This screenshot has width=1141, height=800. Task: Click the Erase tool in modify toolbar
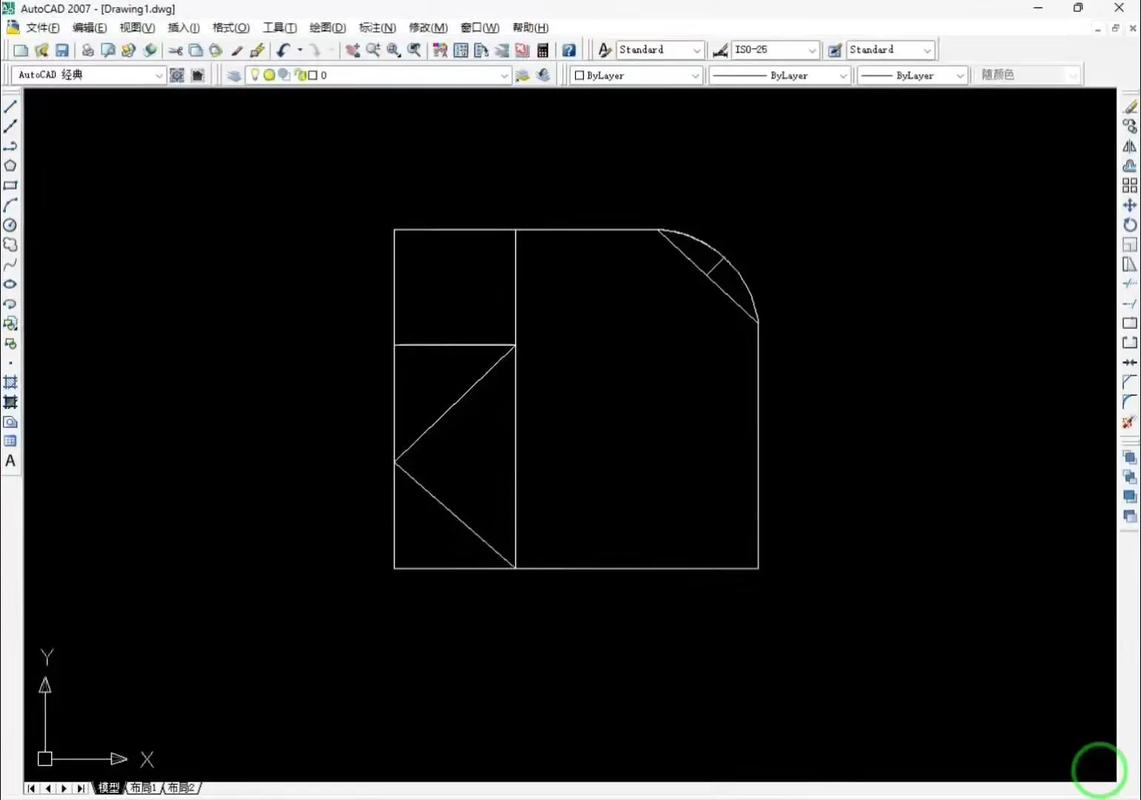[1130, 107]
